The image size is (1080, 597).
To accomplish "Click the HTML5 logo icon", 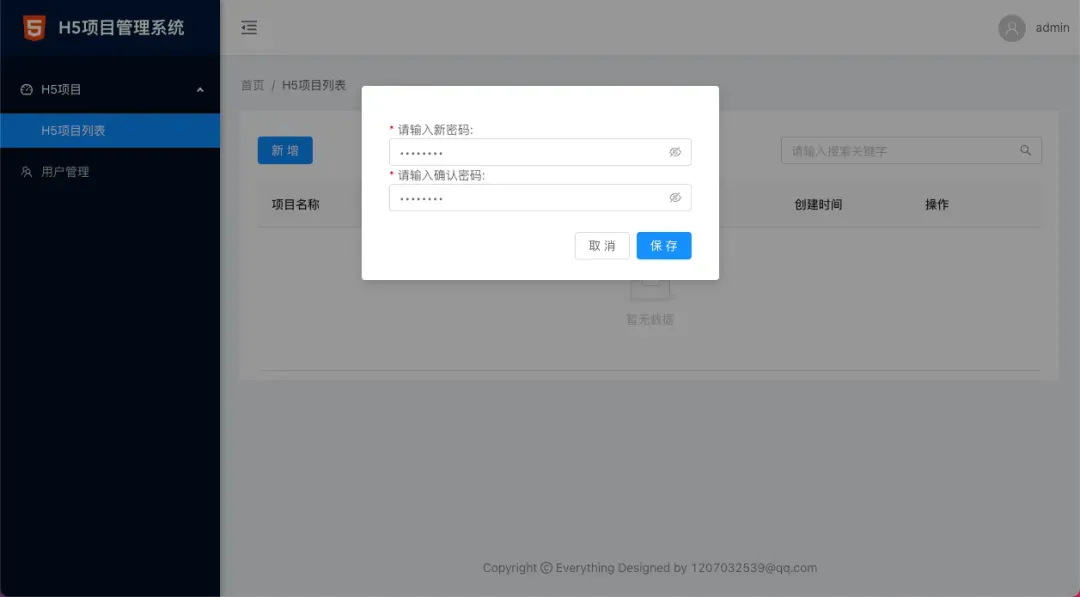I will [34, 28].
